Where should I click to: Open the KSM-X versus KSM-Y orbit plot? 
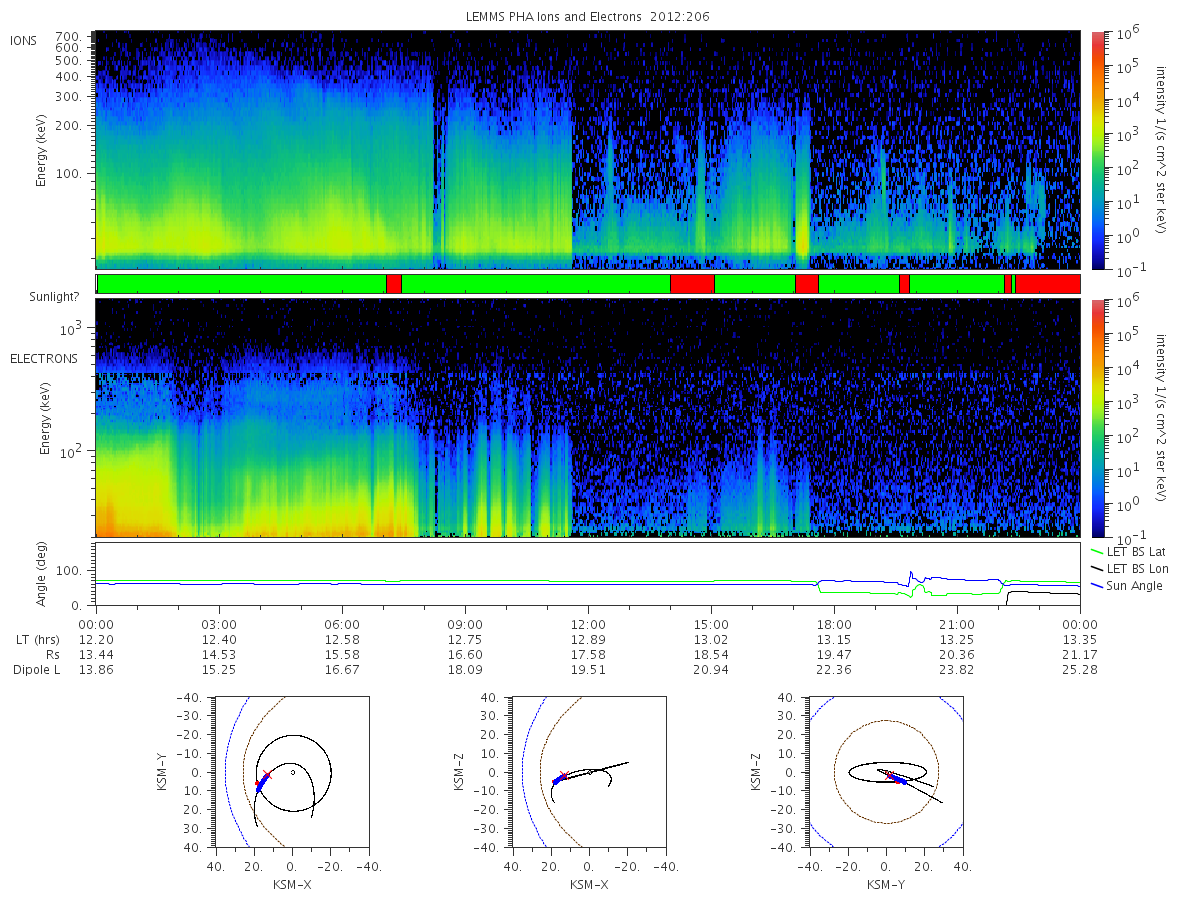[x=291, y=772]
